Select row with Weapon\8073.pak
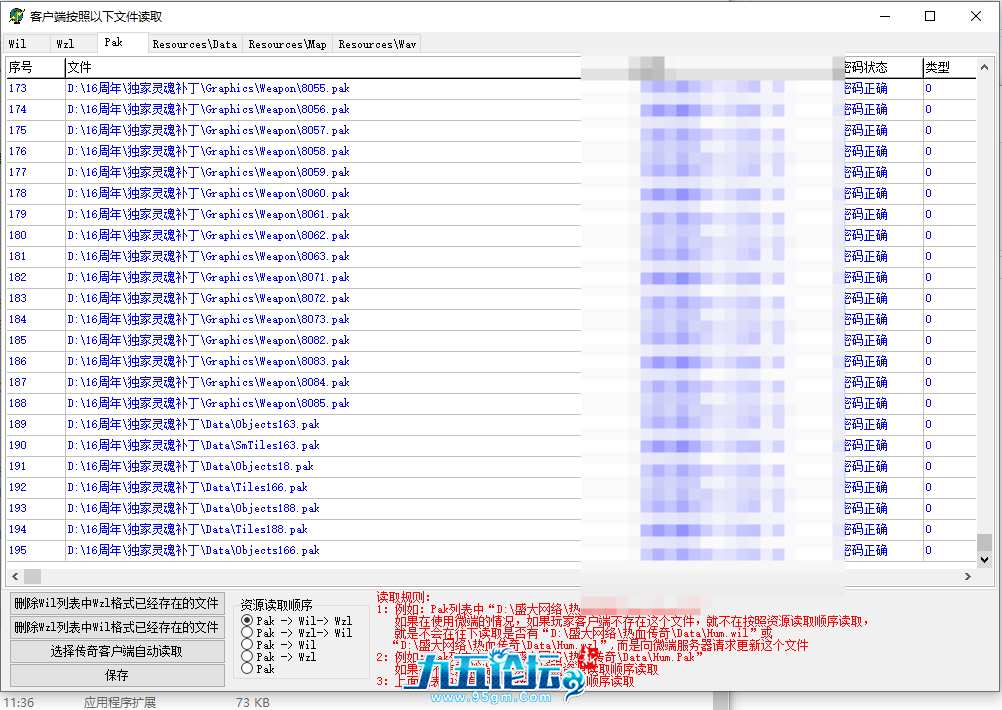1002x710 pixels. point(491,320)
